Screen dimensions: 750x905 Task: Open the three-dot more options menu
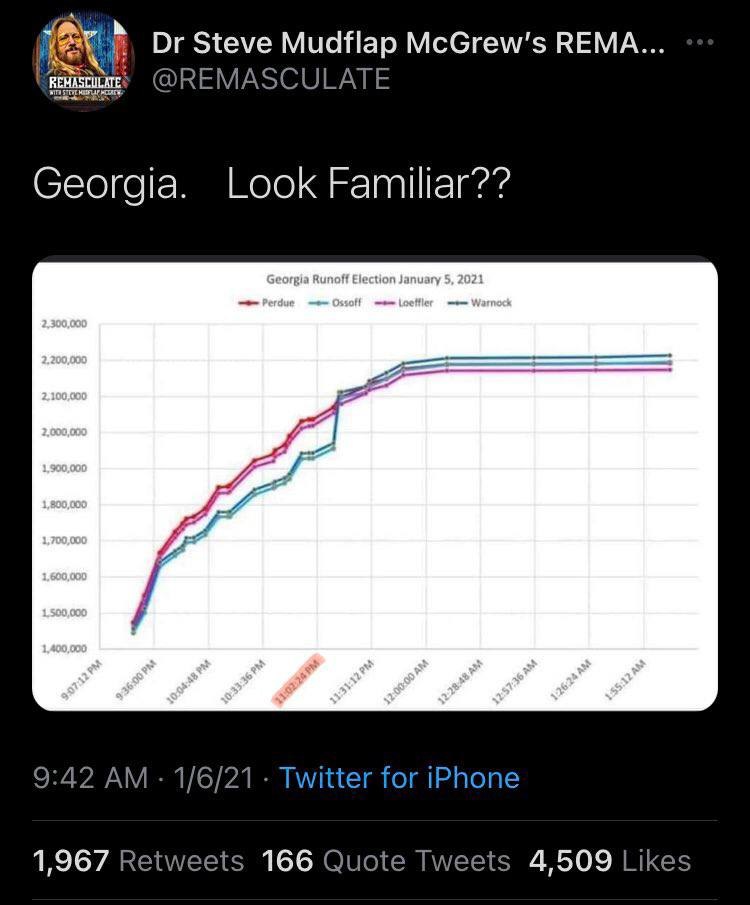(700, 42)
